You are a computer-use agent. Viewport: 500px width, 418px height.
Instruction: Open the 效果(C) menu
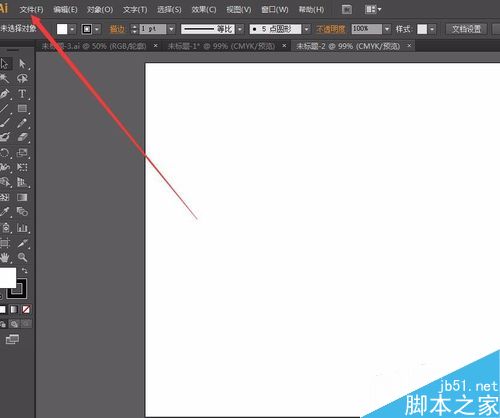pyautogui.click(x=204, y=10)
